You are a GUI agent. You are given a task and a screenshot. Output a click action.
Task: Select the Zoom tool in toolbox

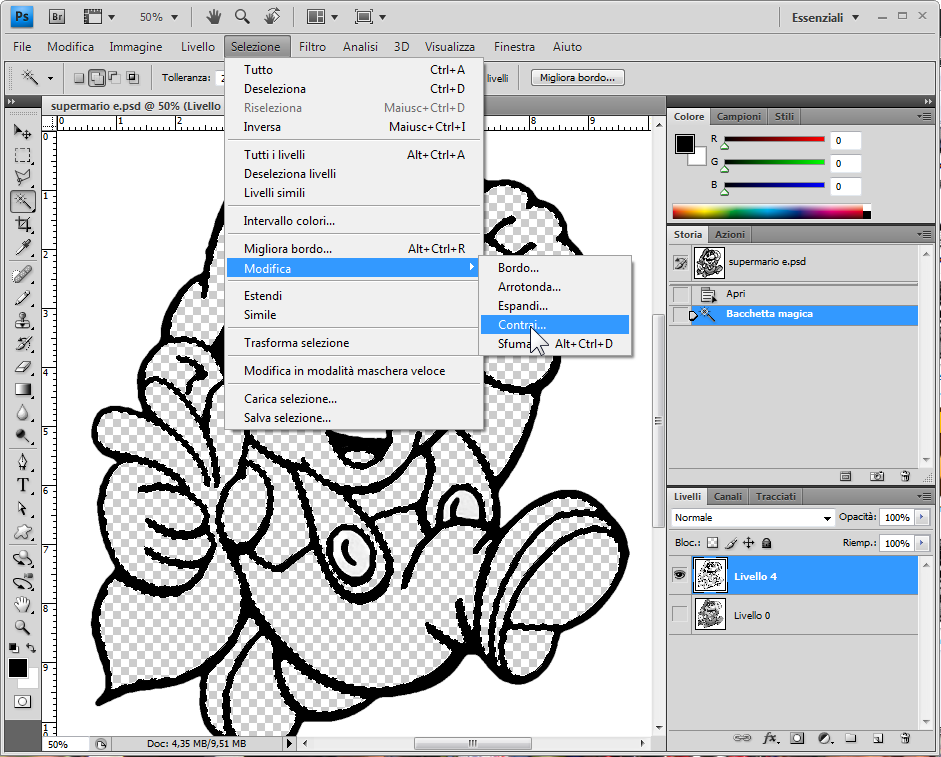point(22,627)
